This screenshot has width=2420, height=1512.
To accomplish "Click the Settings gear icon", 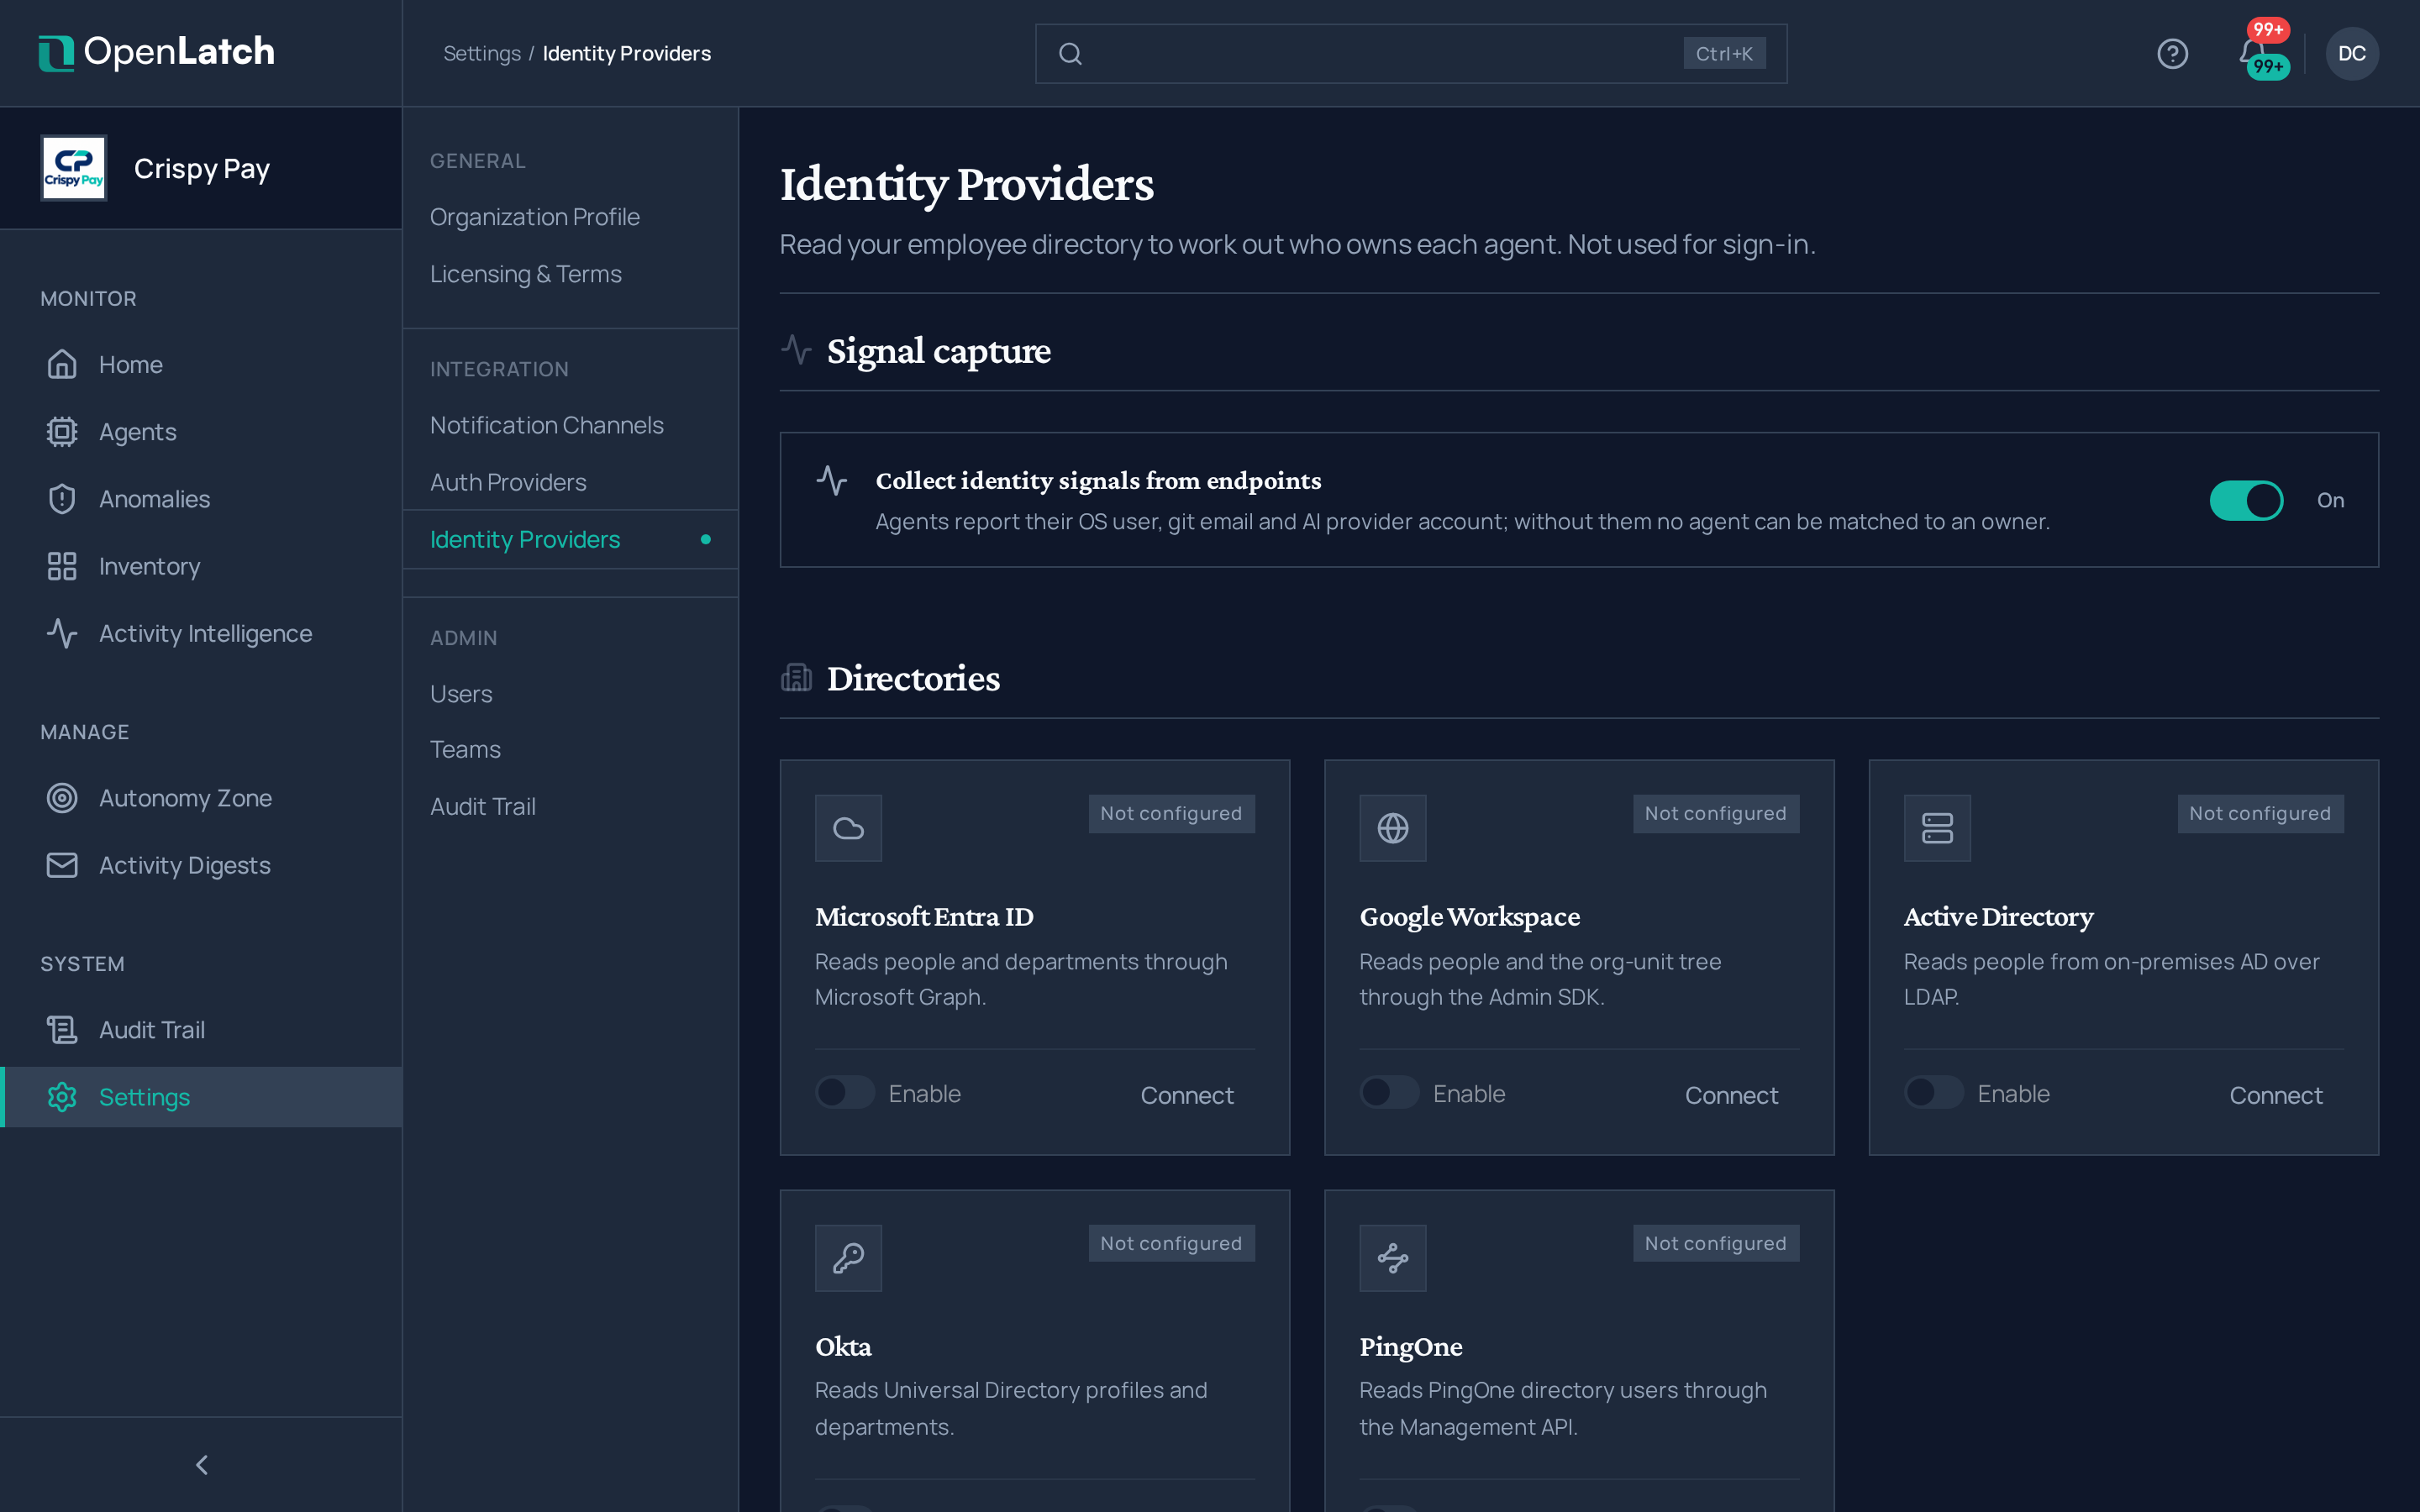I will pos(62,1096).
